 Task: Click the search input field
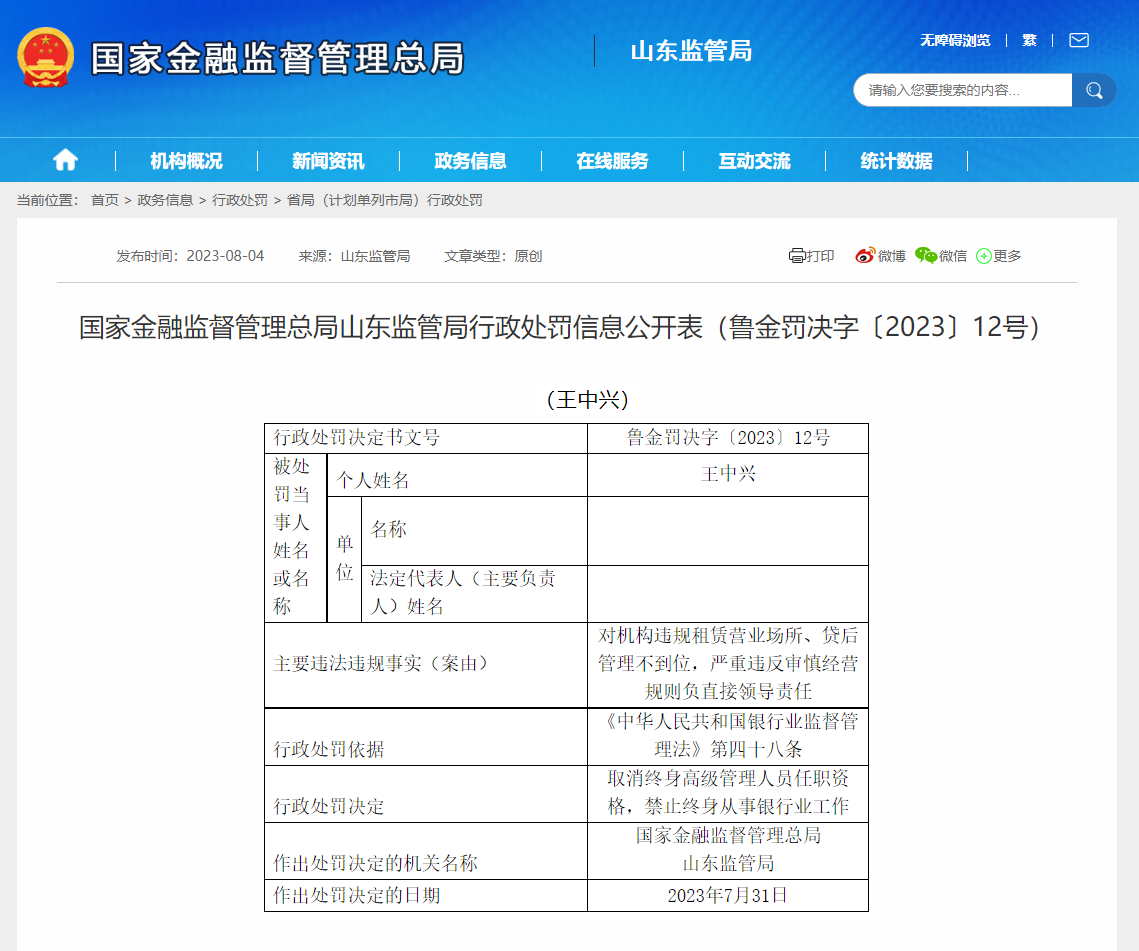pyautogui.click(x=960, y=90)
